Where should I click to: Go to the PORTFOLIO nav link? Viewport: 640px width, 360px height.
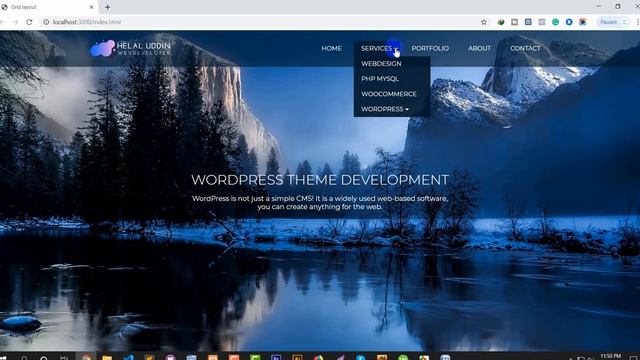pyautogui.click(x=430, y=48)
